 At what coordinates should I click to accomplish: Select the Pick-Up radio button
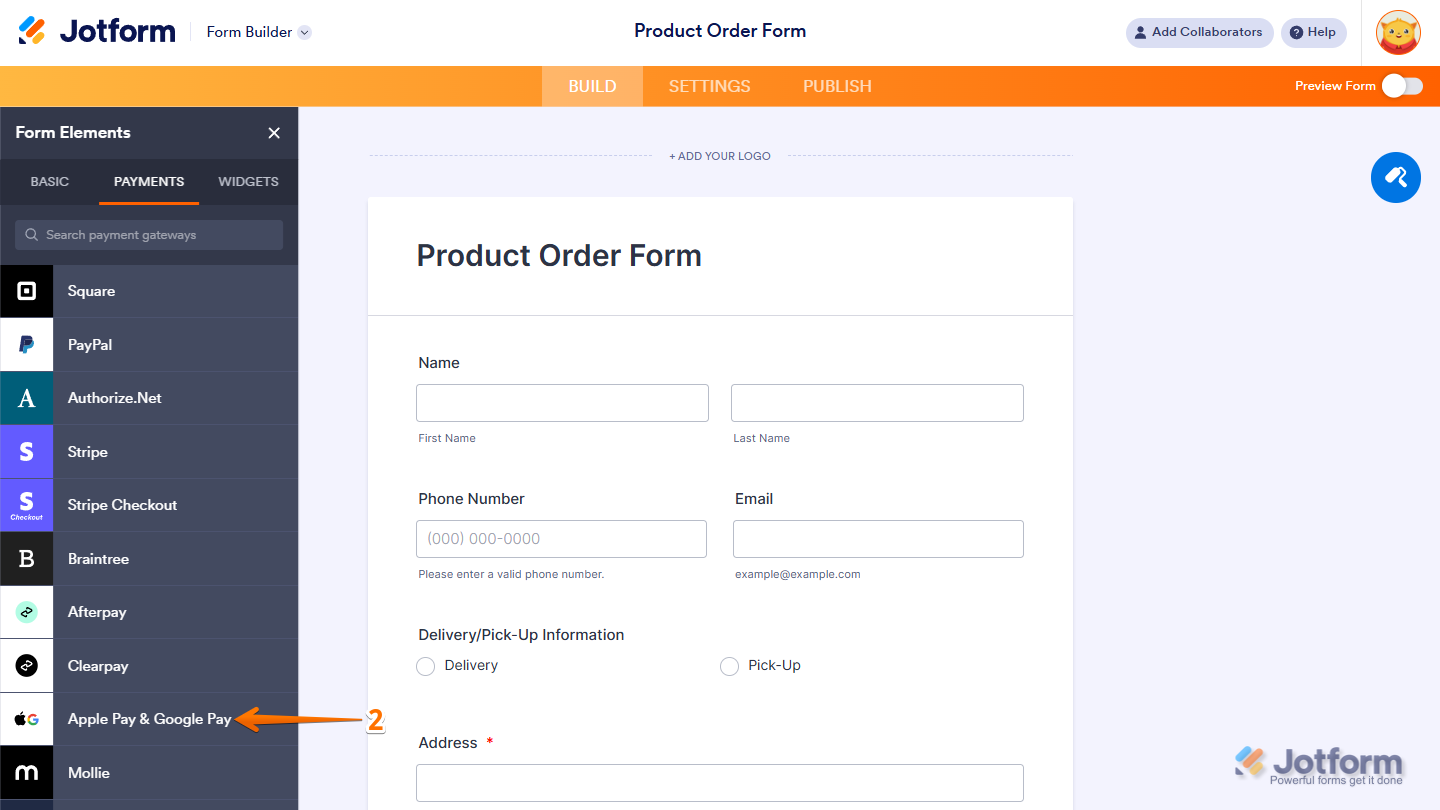click(x=730, y=666)
